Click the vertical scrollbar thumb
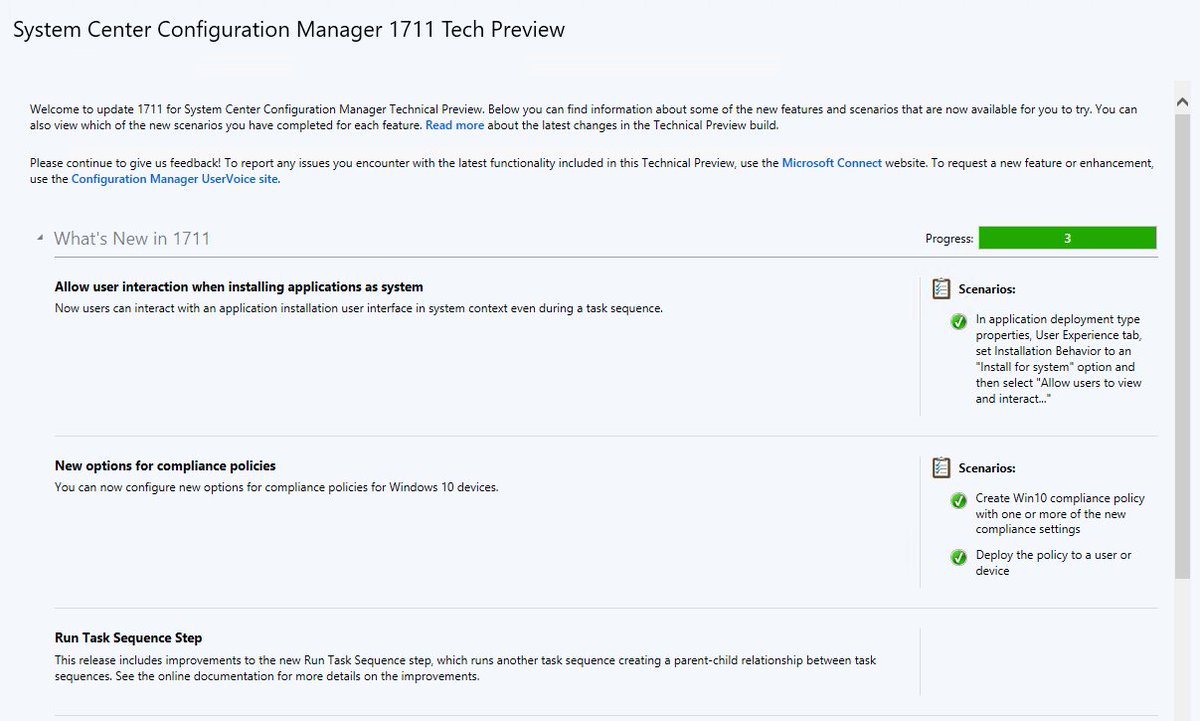The width and height of the screenshot is (1200, 721). click(x=1182, y=346)
